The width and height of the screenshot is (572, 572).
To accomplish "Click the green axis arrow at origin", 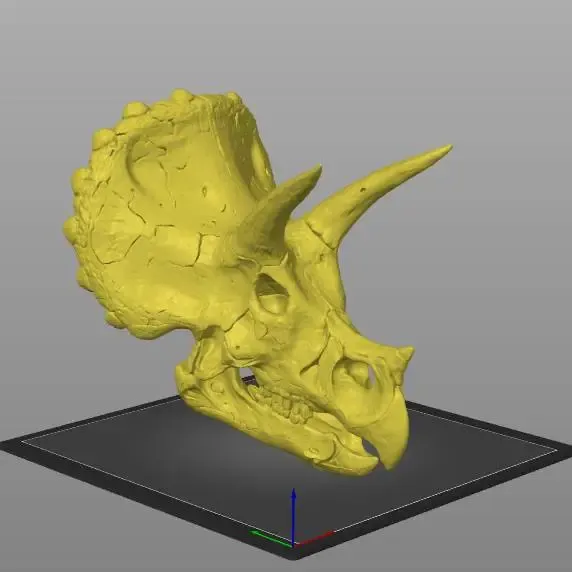I will [x=270, y=538].
